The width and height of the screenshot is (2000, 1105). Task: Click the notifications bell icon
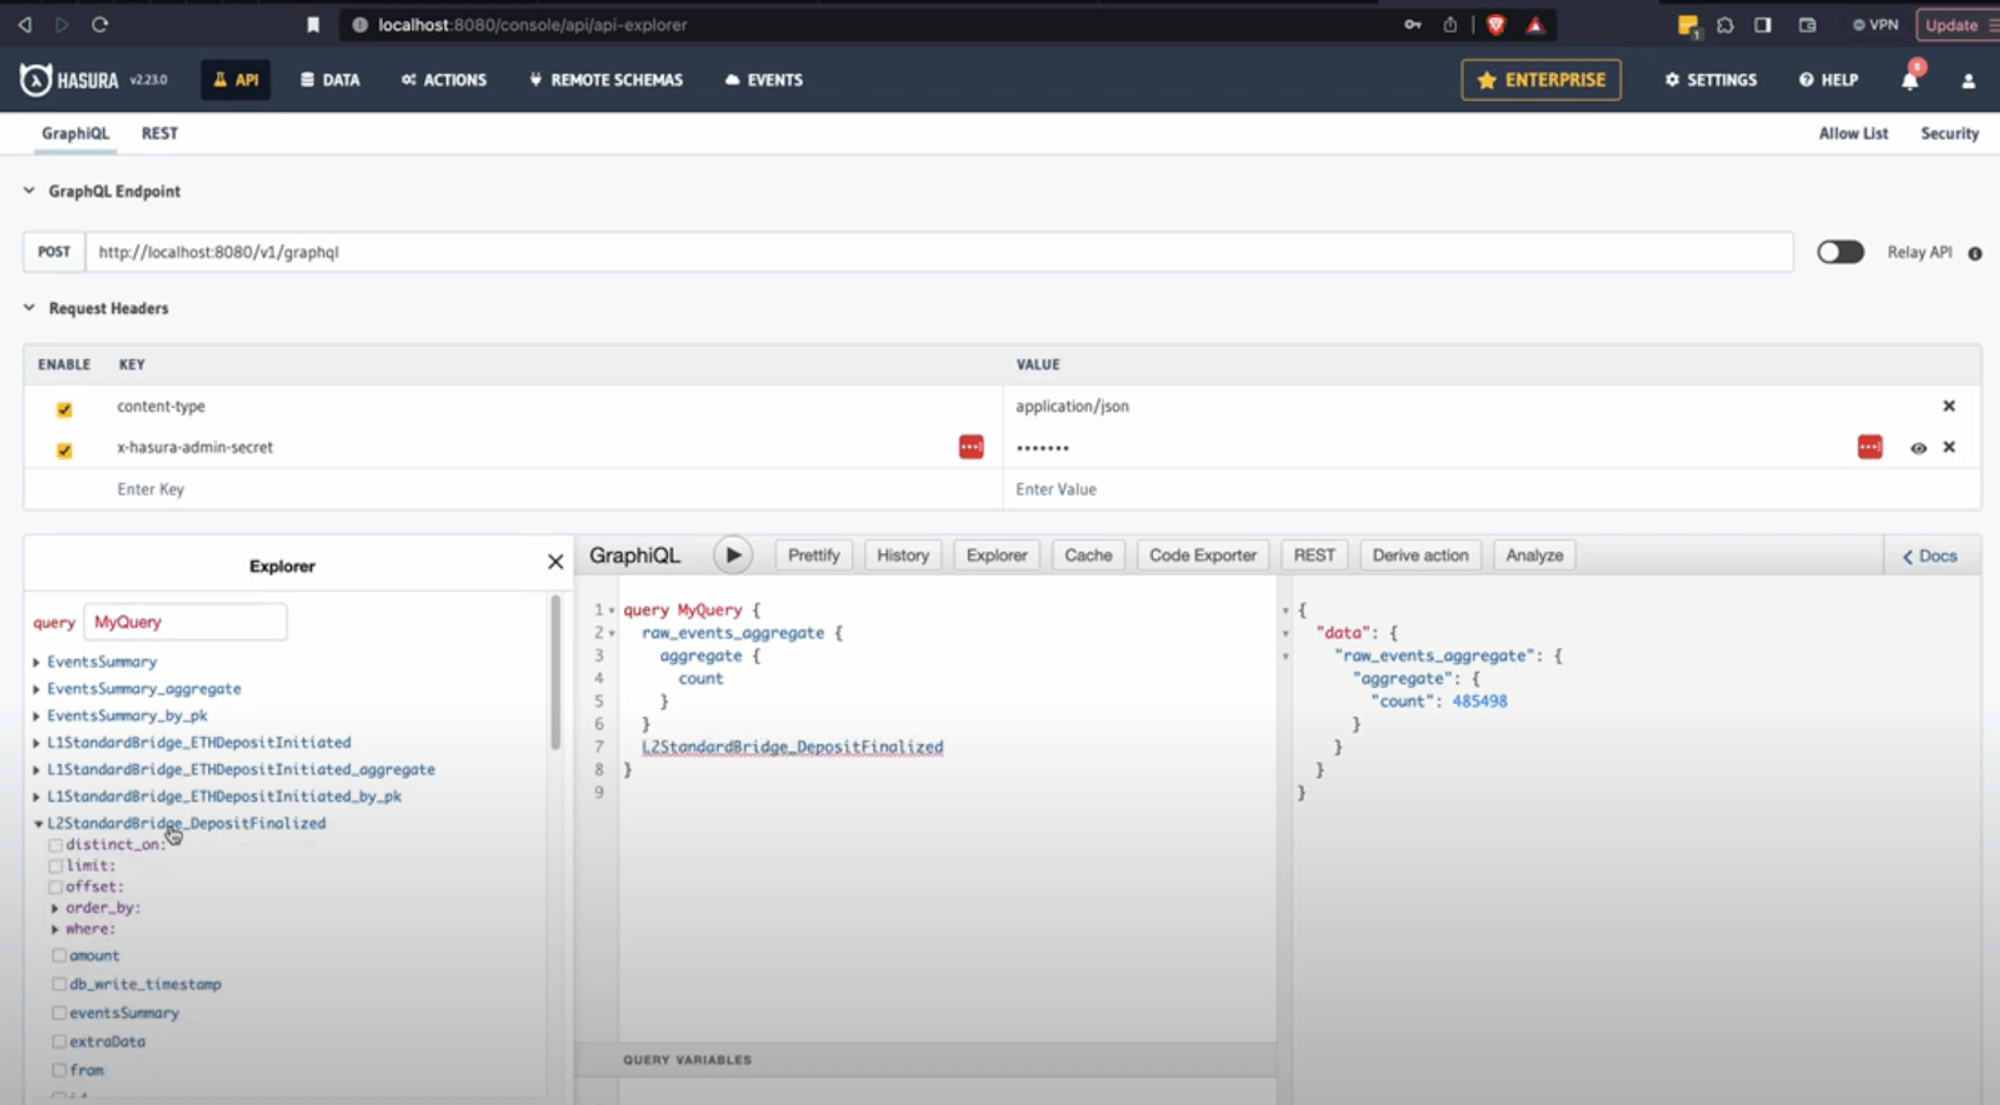pos(1910,80)
